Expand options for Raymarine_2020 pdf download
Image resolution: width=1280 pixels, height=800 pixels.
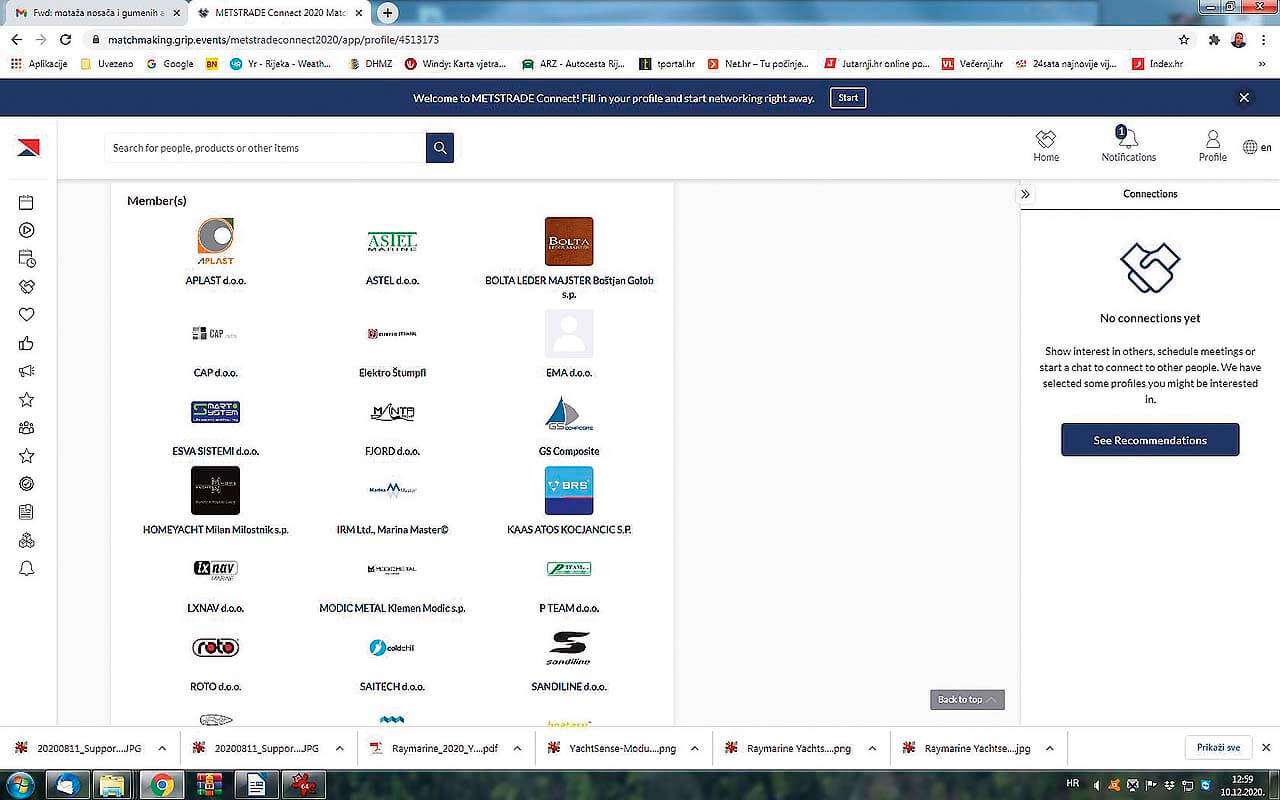517,748
